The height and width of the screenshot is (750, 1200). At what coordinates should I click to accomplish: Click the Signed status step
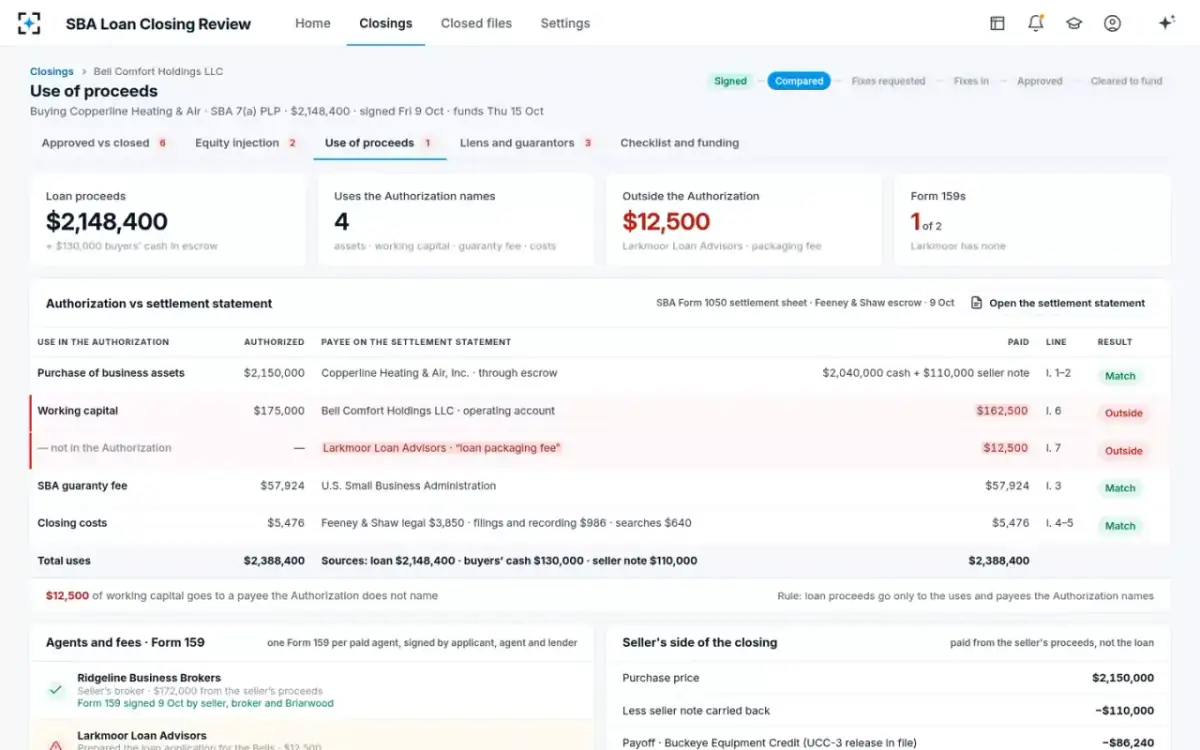pos(730,81)
